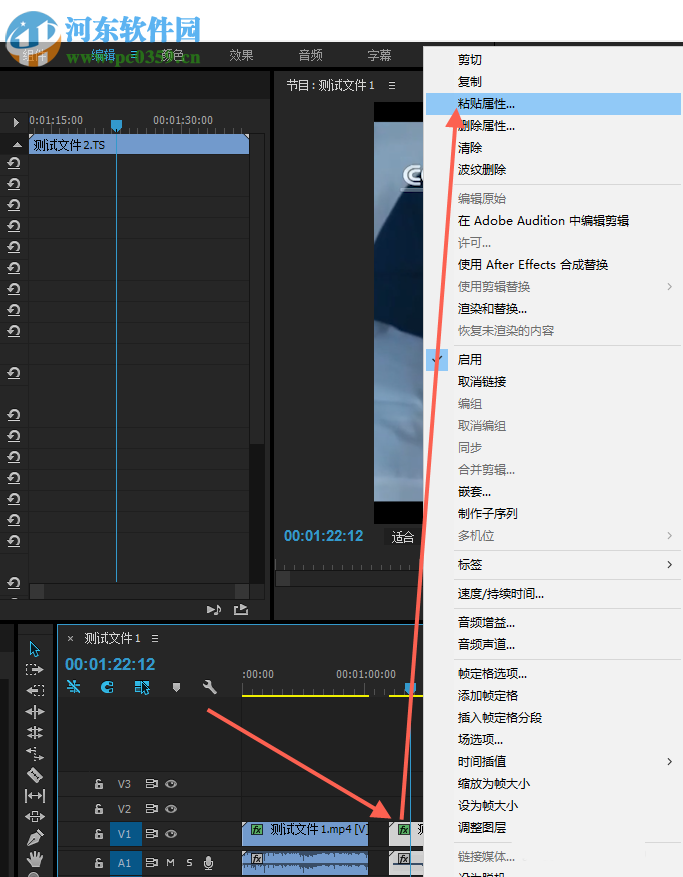Toggle sync lock for track V3
Viewport: 683px width, 877px height.
point(152,784)
